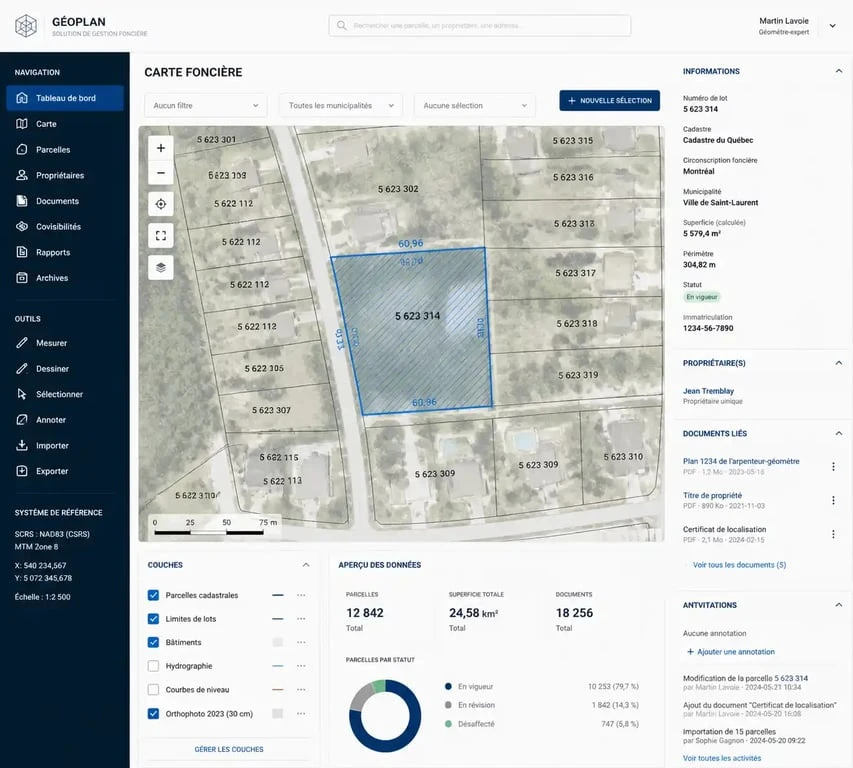
Task: Click Ajouter une annotation
Action: coord(731,652)
